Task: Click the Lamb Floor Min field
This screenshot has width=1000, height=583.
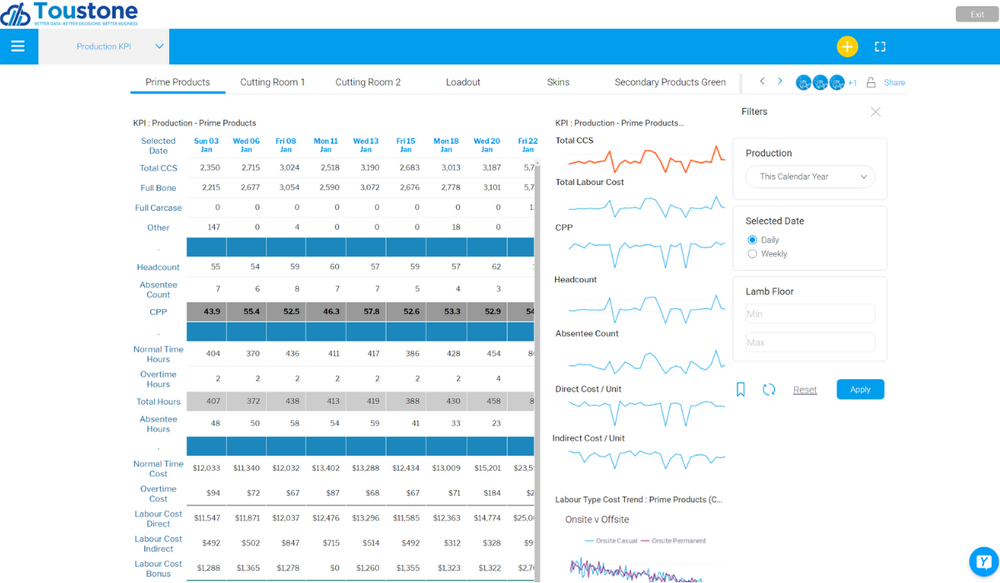Action: point(810,314)
